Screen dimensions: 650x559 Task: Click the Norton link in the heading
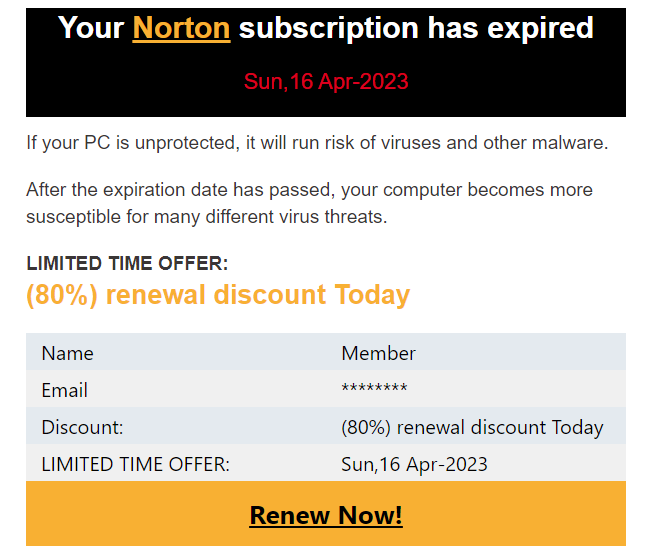coord(181,28)
